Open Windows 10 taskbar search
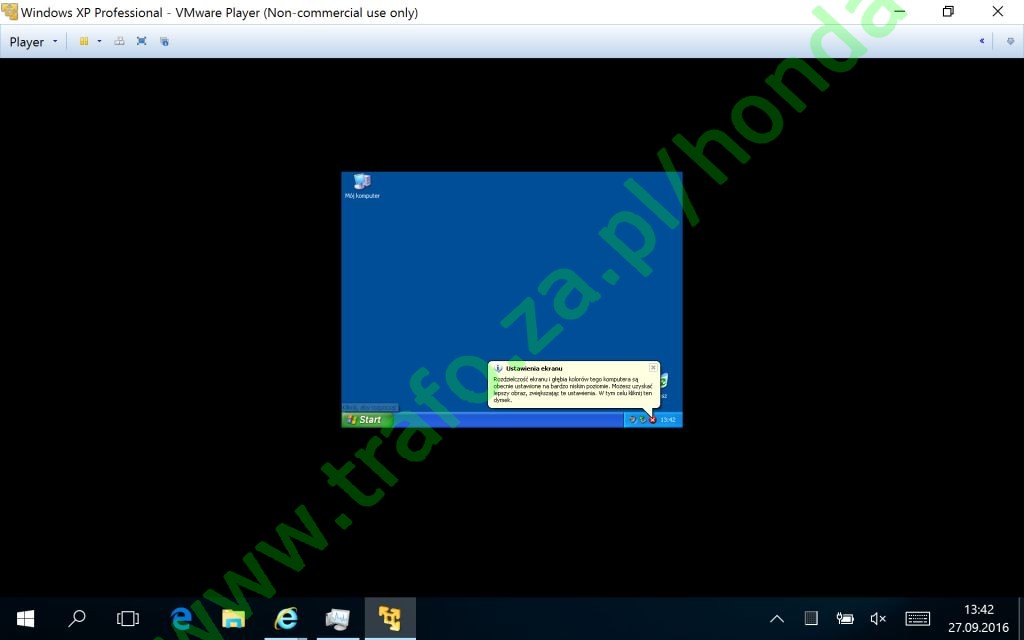 pos(77,618)
